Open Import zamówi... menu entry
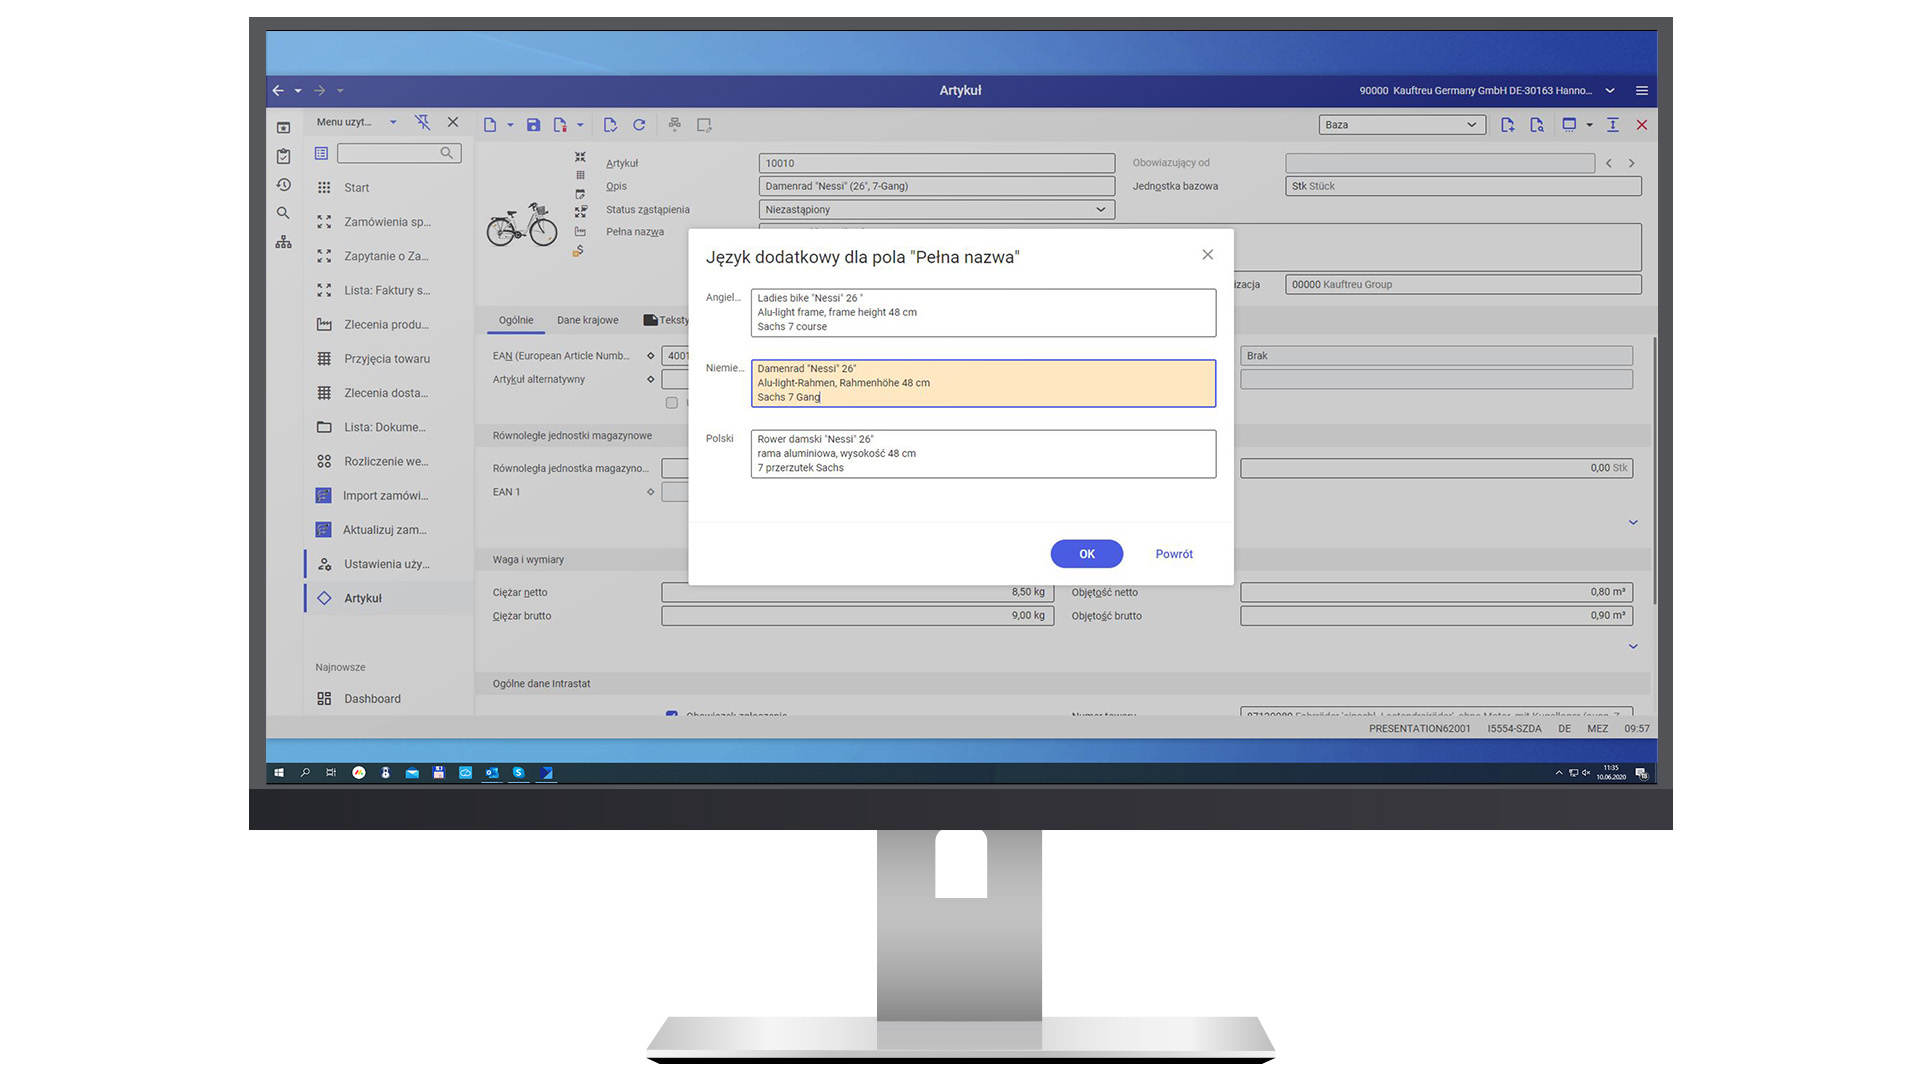This screenshot has height=1080, width=1920. point(388,496)
